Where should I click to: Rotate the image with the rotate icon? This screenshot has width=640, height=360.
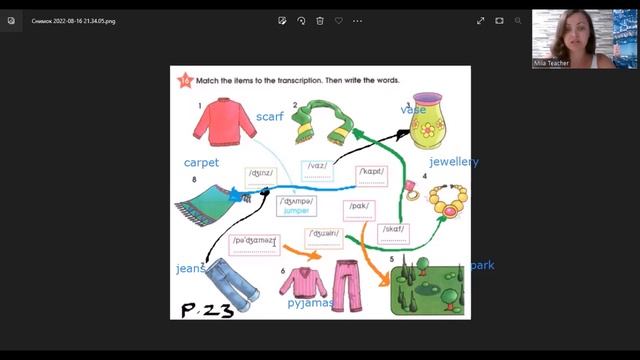pos(301,21)
